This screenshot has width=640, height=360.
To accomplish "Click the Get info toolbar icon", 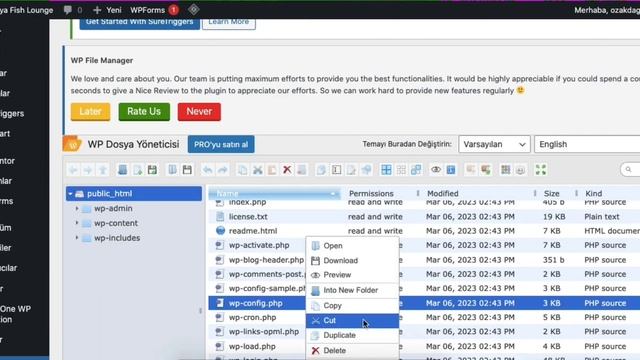I will (x=451, y=170).
